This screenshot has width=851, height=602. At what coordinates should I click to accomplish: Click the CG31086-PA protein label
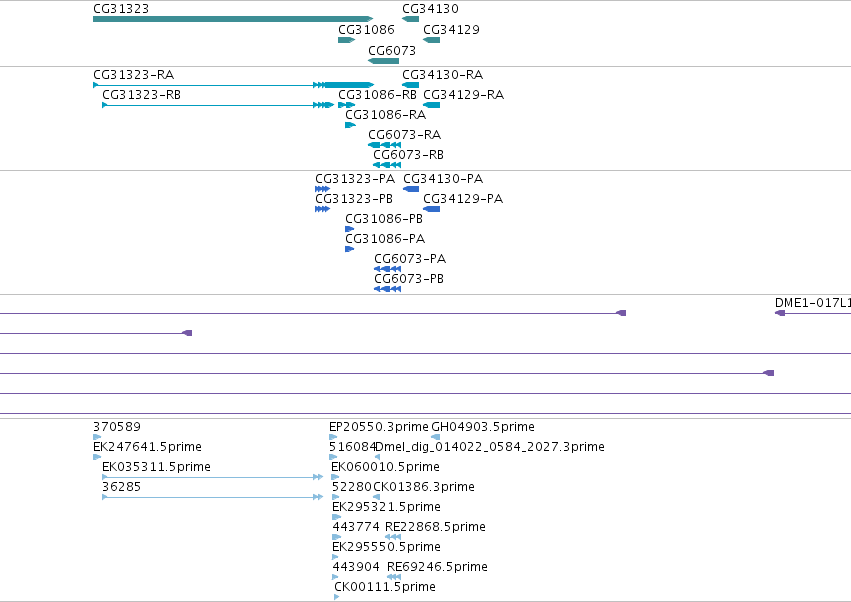385,239
